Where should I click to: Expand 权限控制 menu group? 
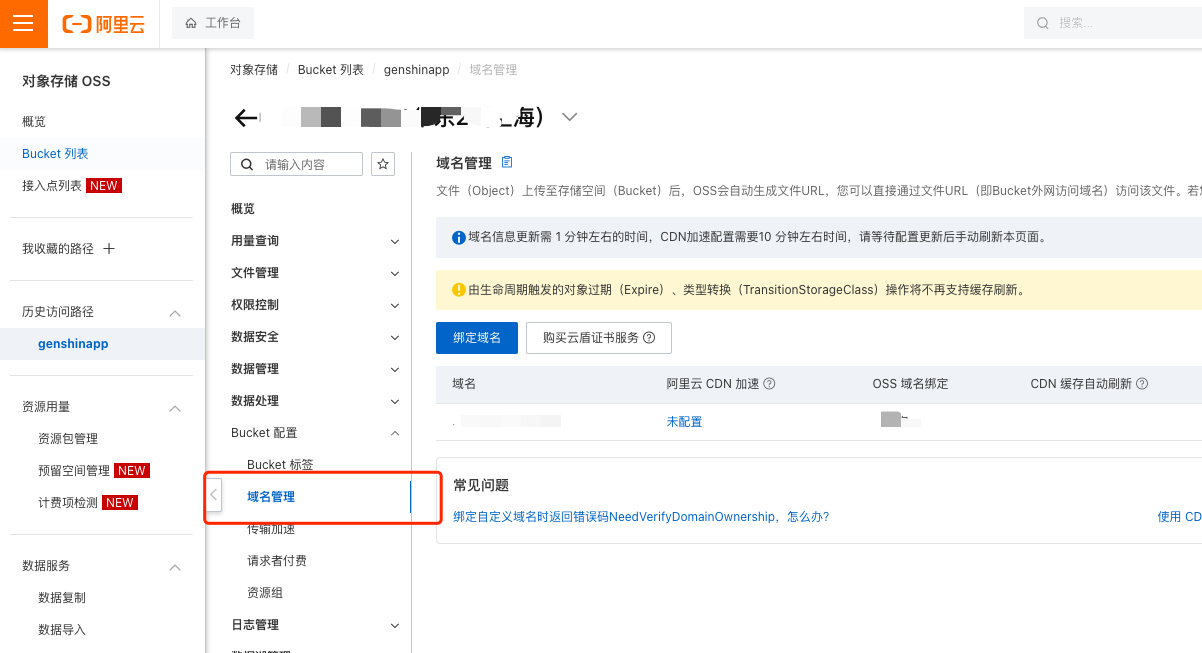coord(316,304)
